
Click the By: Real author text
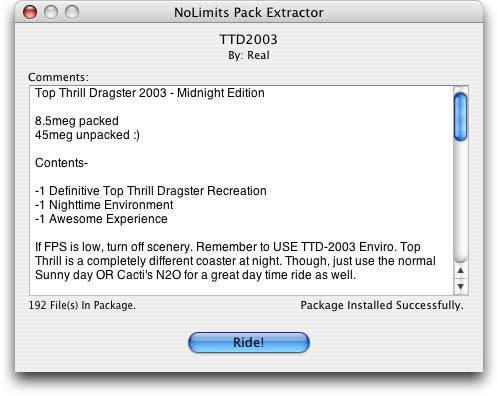(249, 55)
